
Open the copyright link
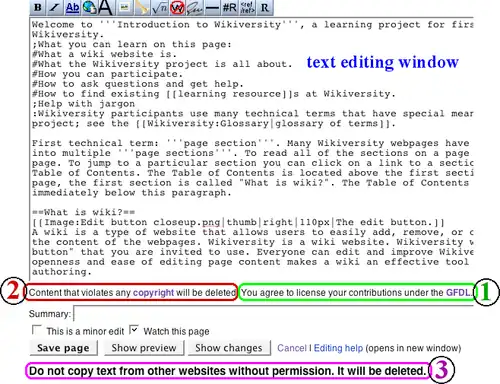(153, 293)
